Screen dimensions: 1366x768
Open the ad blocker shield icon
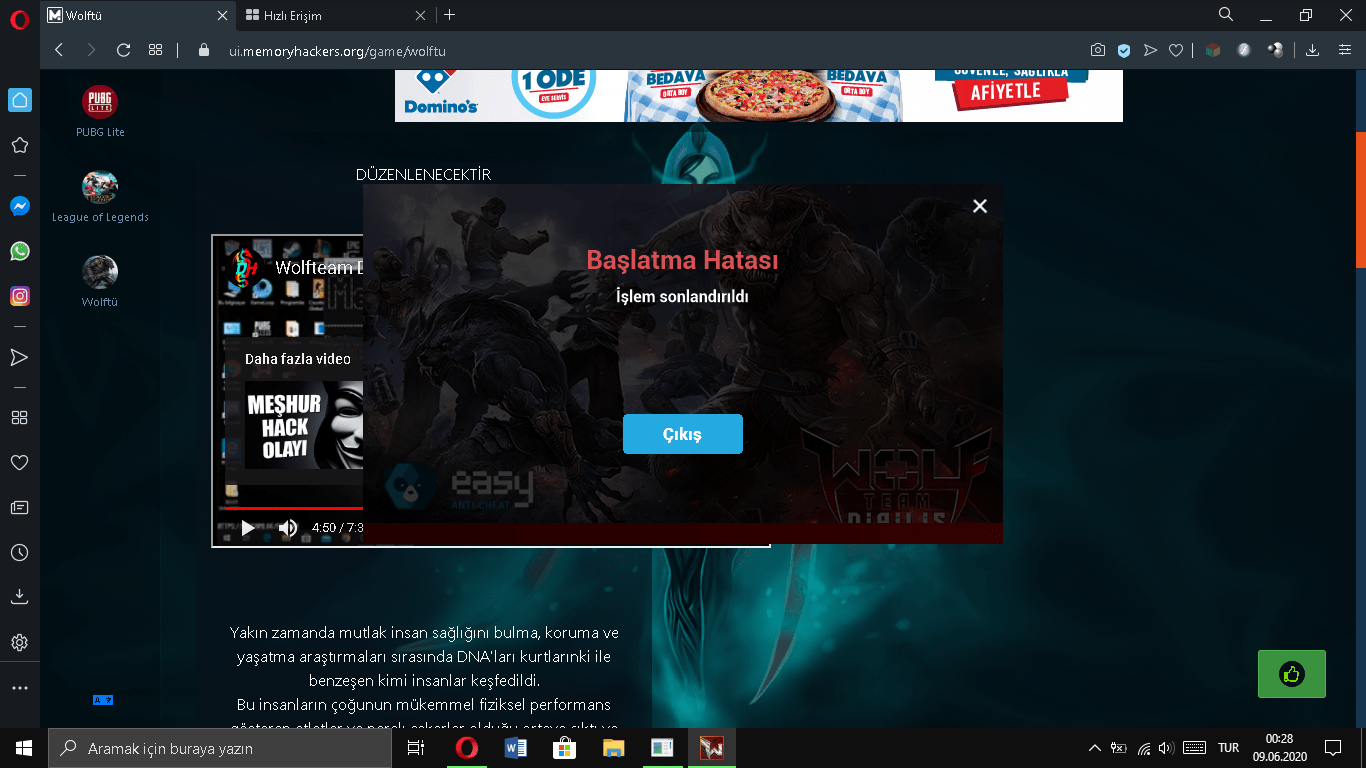pos(1124,50)
